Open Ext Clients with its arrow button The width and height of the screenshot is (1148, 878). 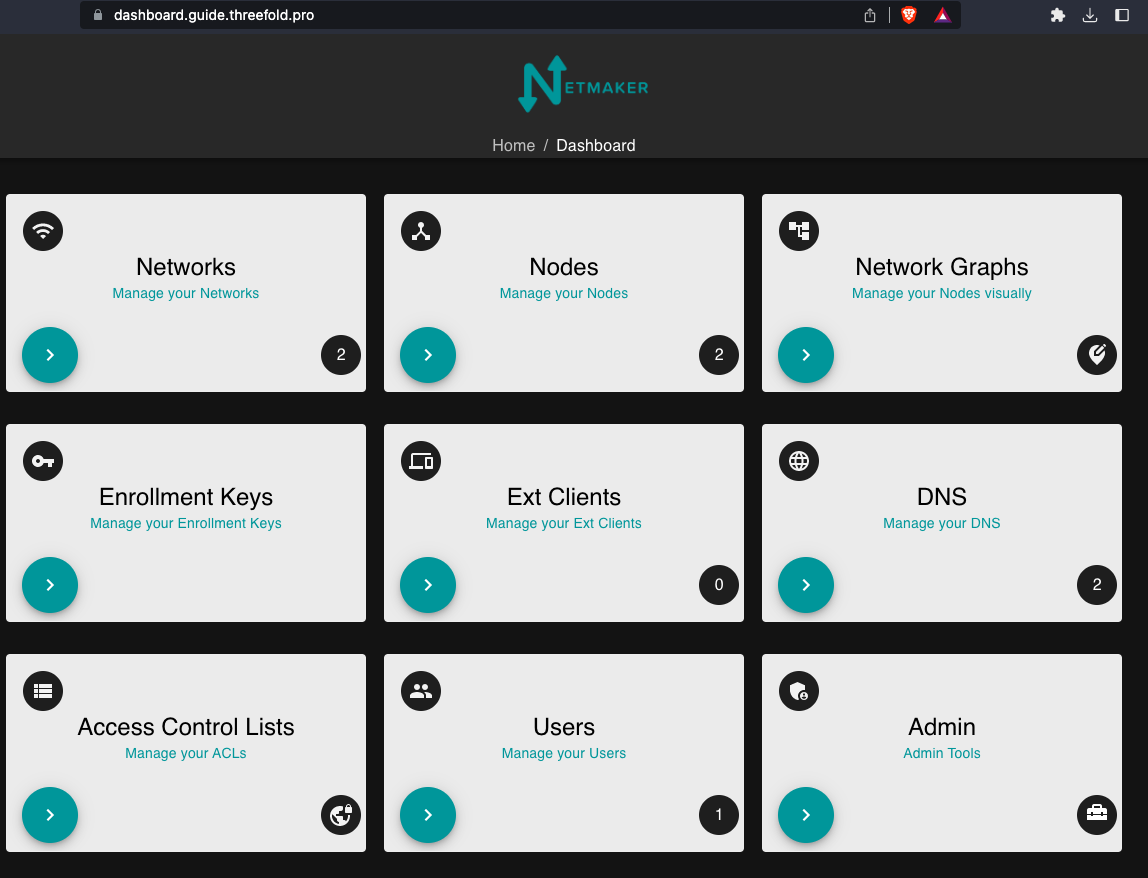click(x=428, y=585)
